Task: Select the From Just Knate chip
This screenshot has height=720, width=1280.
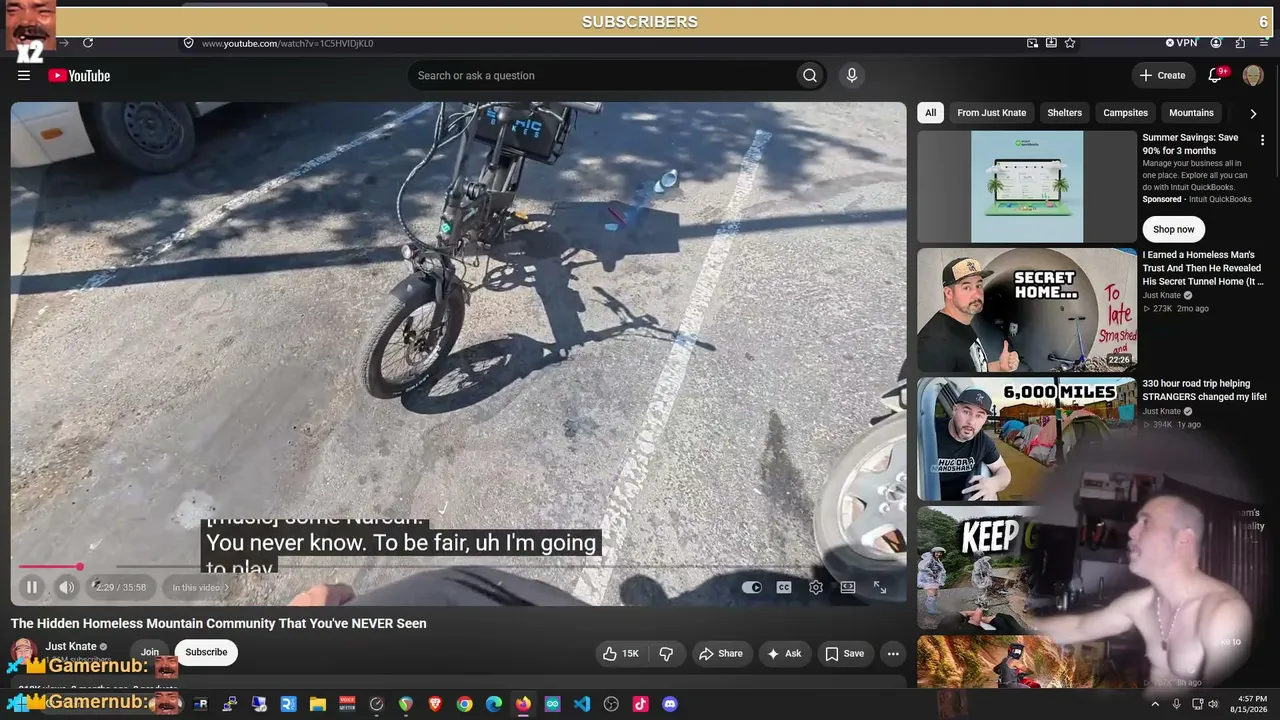Action: (991, 113)
